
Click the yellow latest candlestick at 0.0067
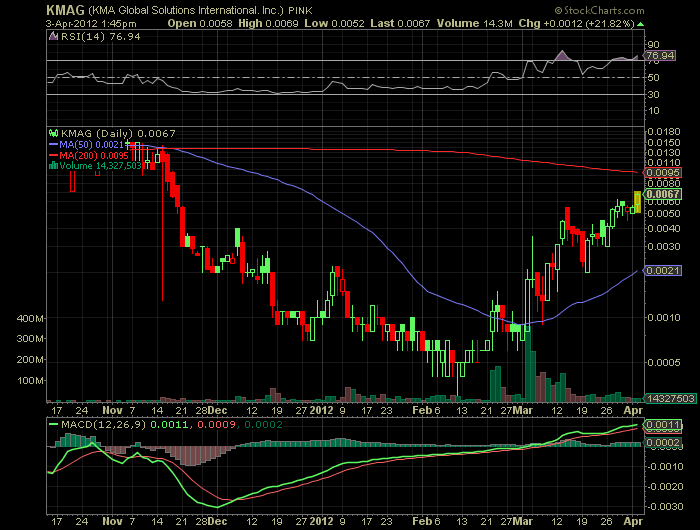[637, 201]
